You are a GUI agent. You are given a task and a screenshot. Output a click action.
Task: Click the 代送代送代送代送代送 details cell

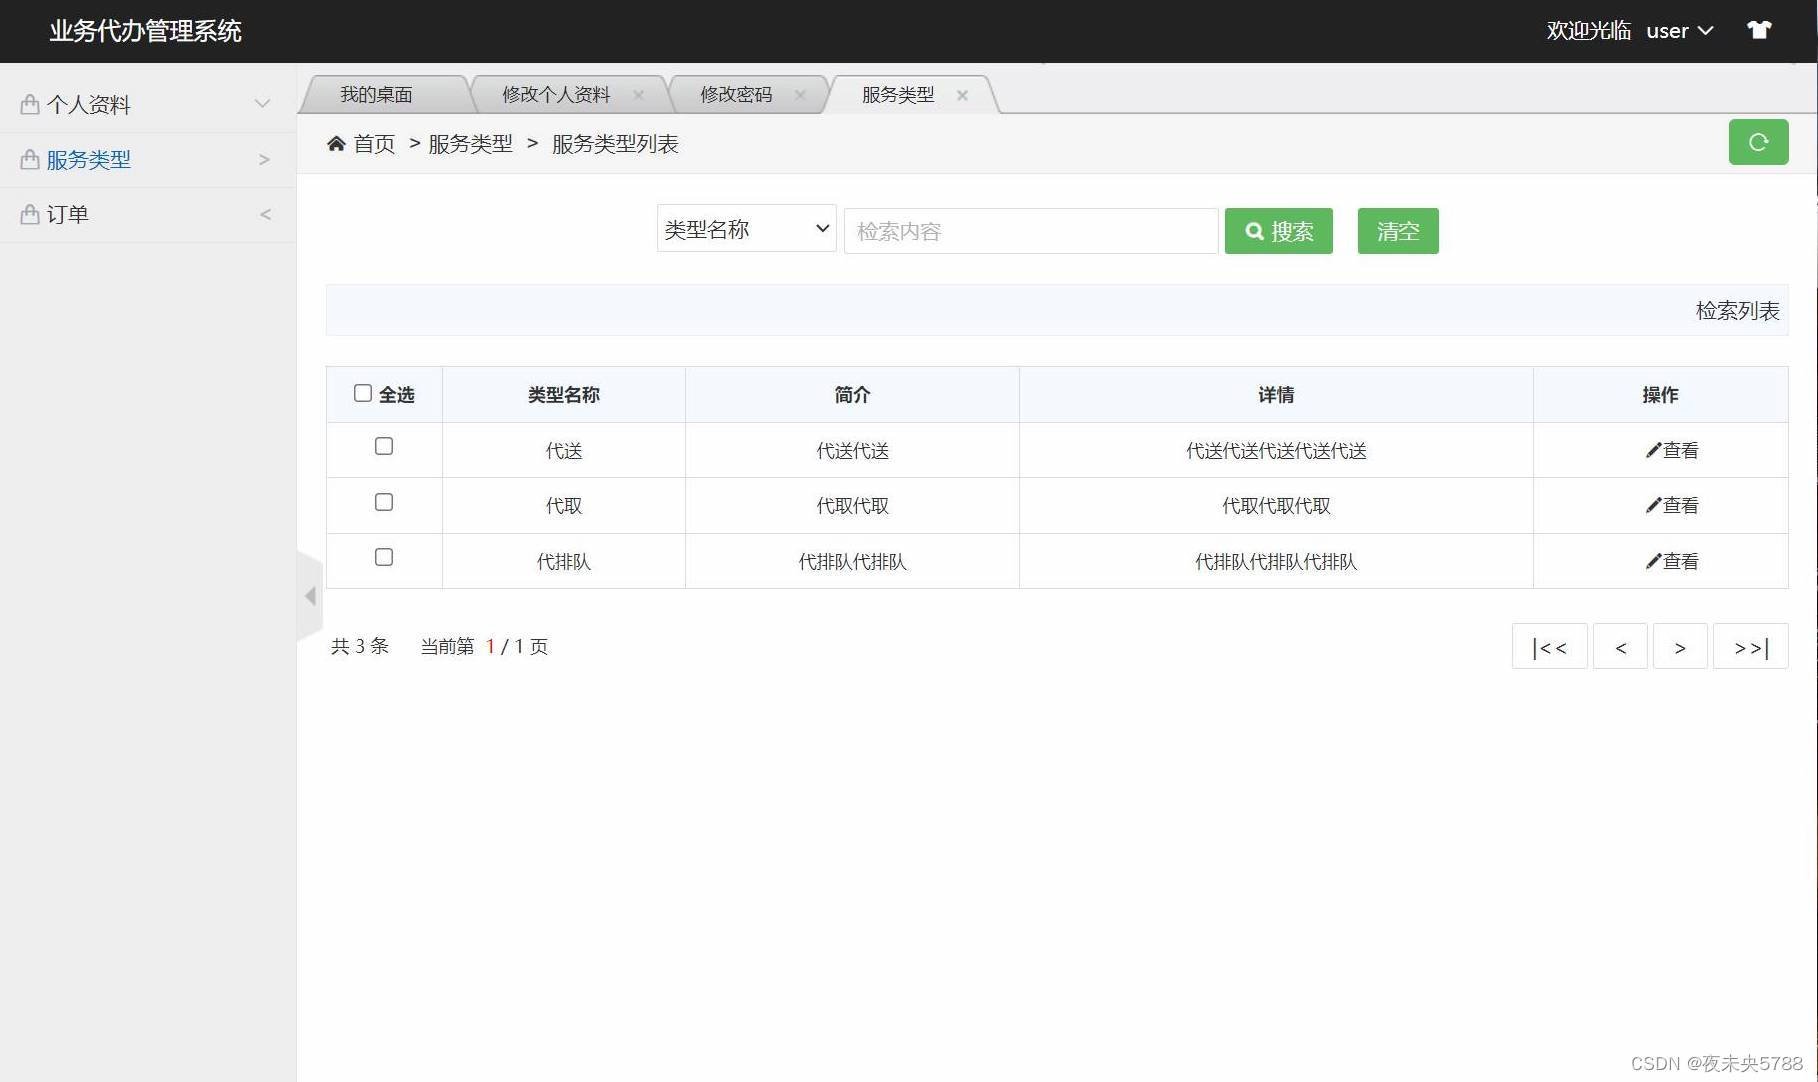click(1276, 451)
